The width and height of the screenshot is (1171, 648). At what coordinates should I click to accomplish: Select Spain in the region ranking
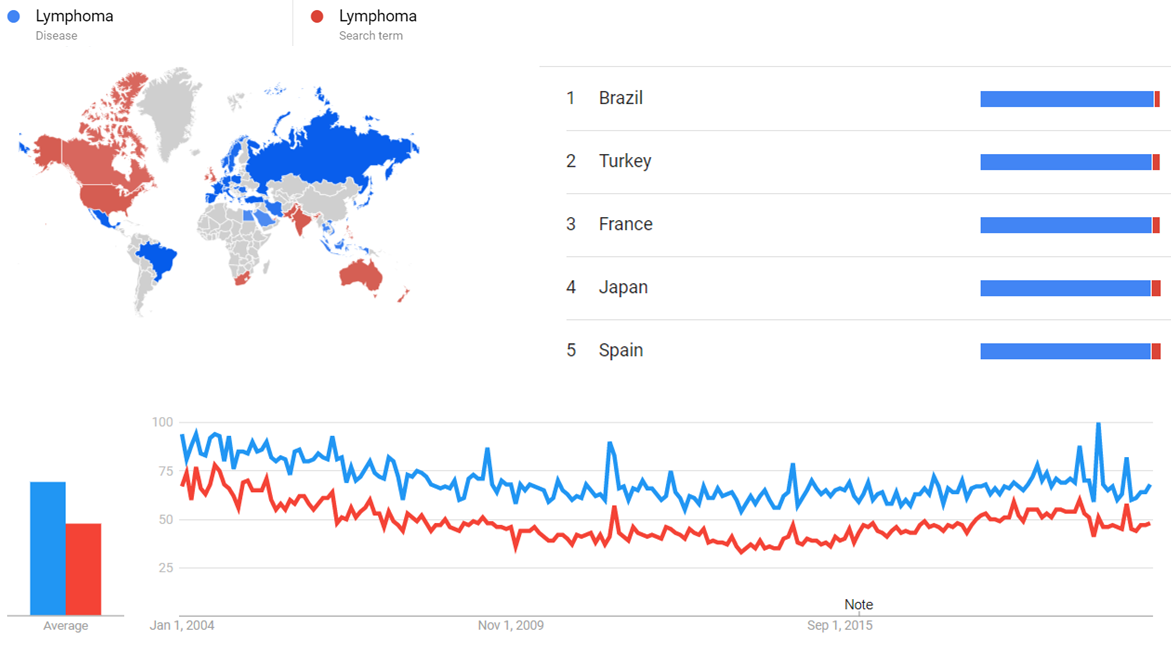click(x=620, y=350)
